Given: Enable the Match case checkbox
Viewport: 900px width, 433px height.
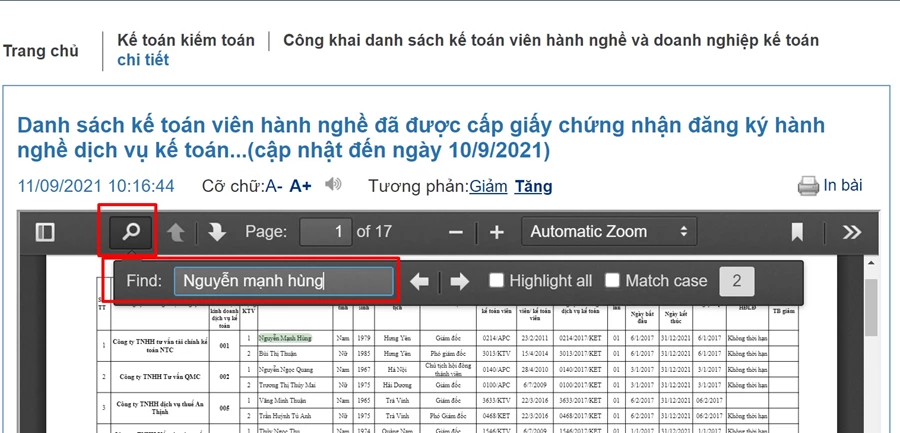Looking at the screenshot, I should point(612,280).
